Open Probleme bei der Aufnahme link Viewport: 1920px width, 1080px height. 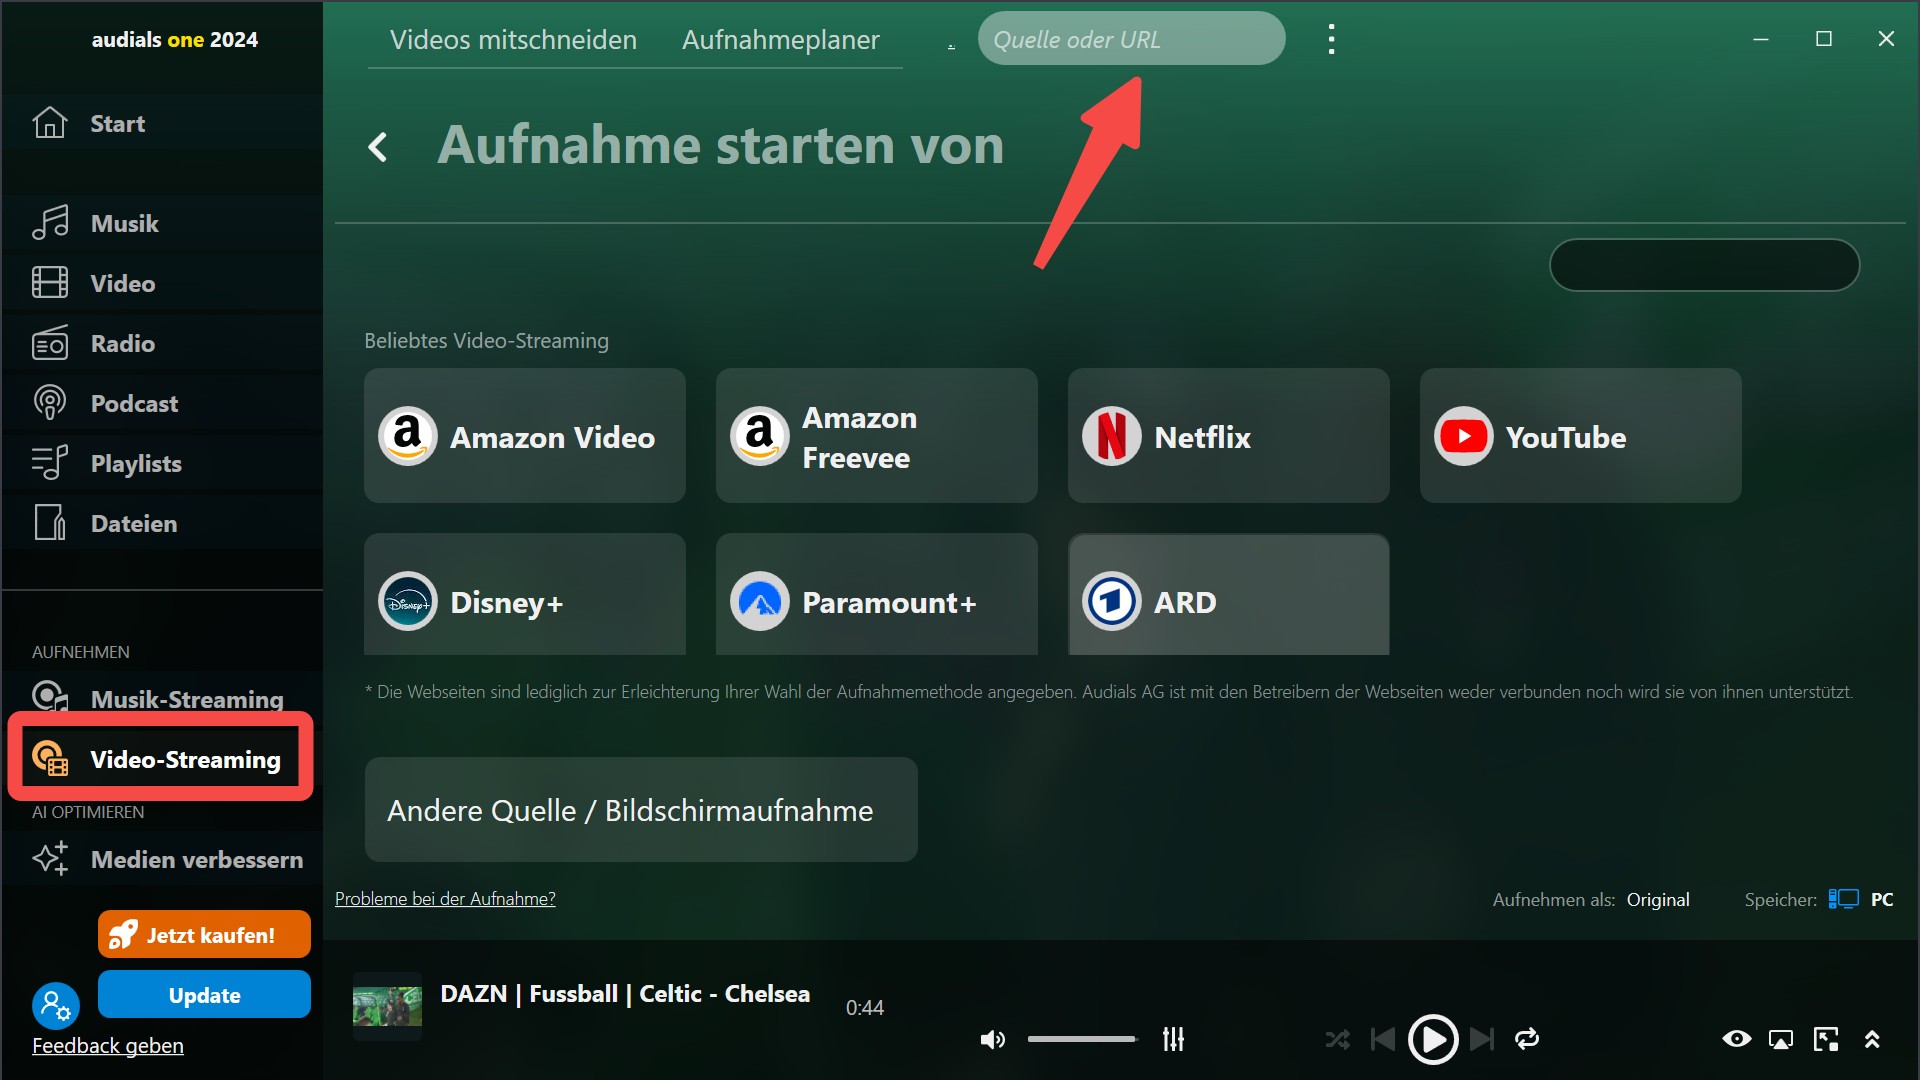click(445, 898)
